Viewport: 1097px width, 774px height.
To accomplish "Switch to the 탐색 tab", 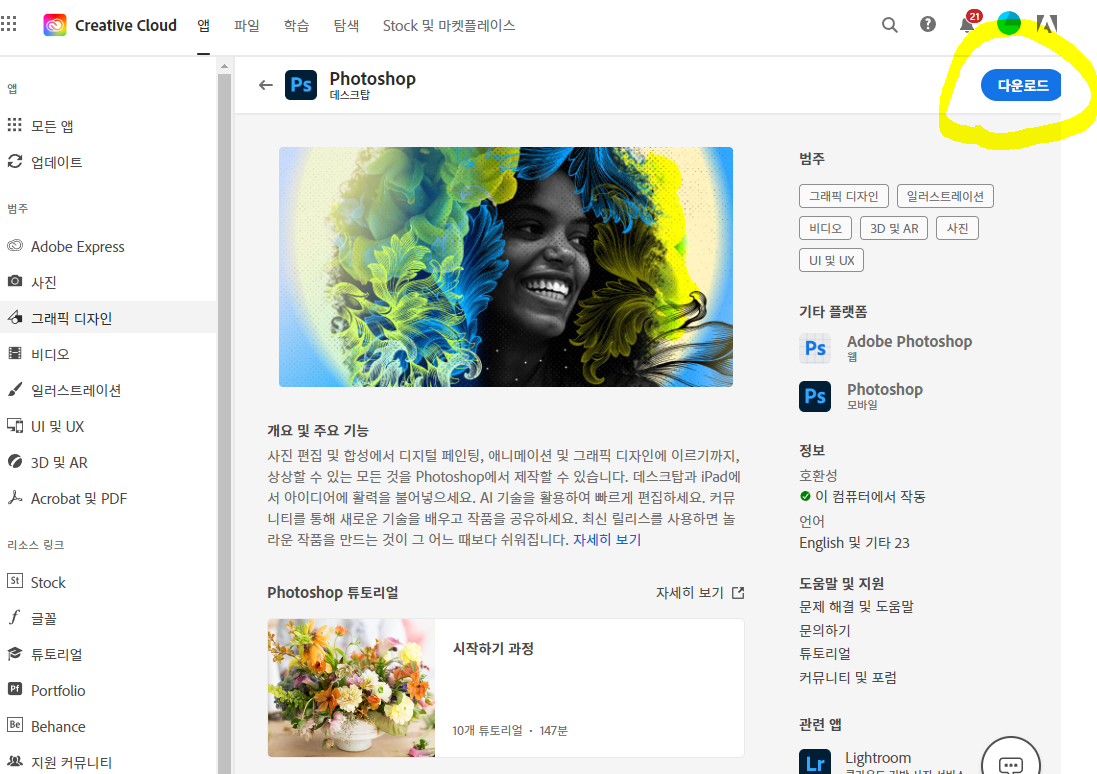I will (x=346, y=26).
